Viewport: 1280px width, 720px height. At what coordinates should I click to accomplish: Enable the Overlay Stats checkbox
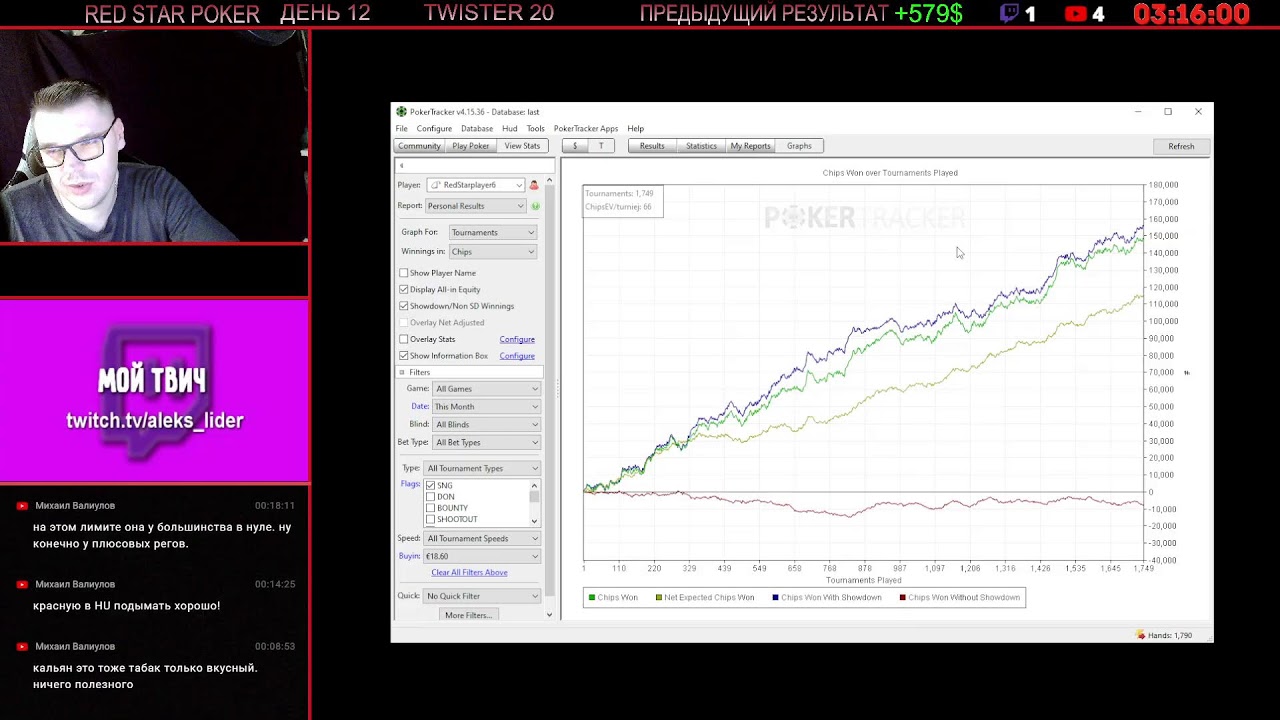tap(404, 339)
